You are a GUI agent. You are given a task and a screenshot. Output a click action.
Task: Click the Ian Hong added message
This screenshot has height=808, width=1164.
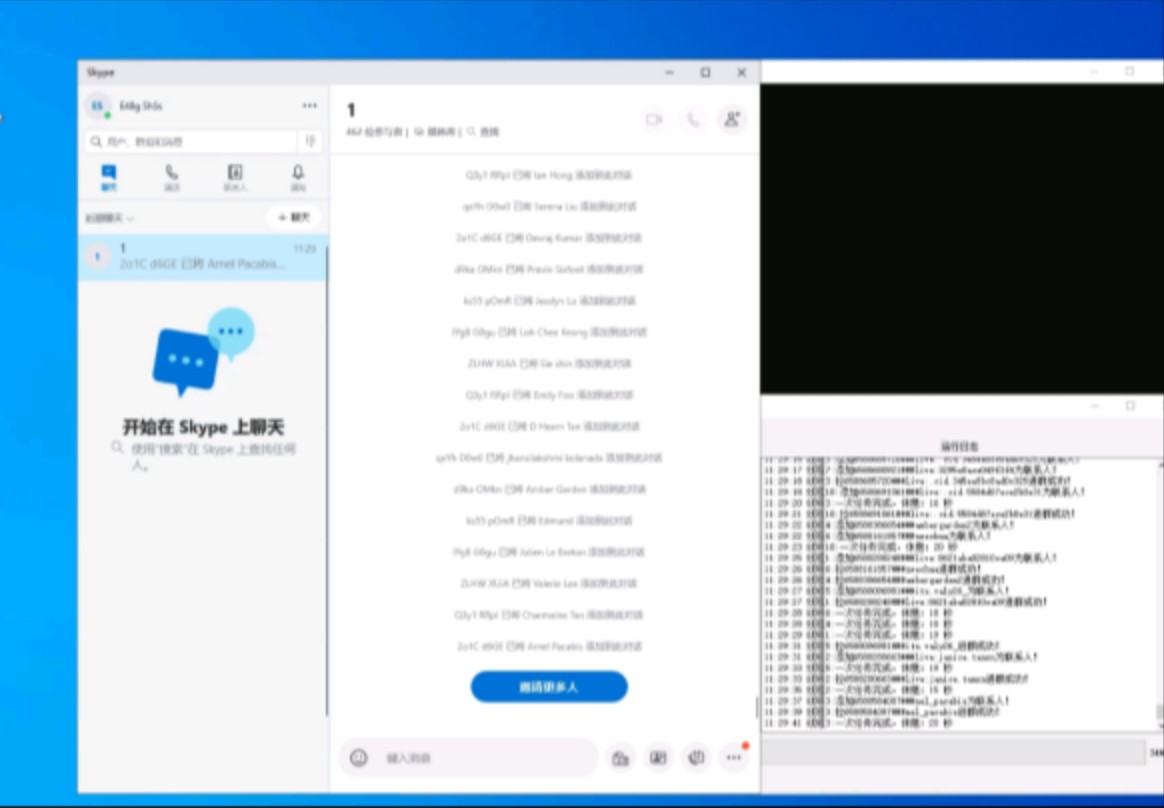(549, 175)
